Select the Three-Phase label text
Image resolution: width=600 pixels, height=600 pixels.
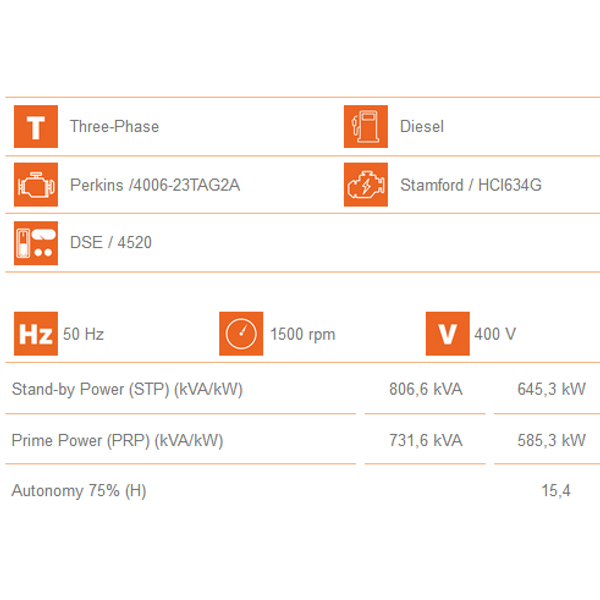[114, 127]
